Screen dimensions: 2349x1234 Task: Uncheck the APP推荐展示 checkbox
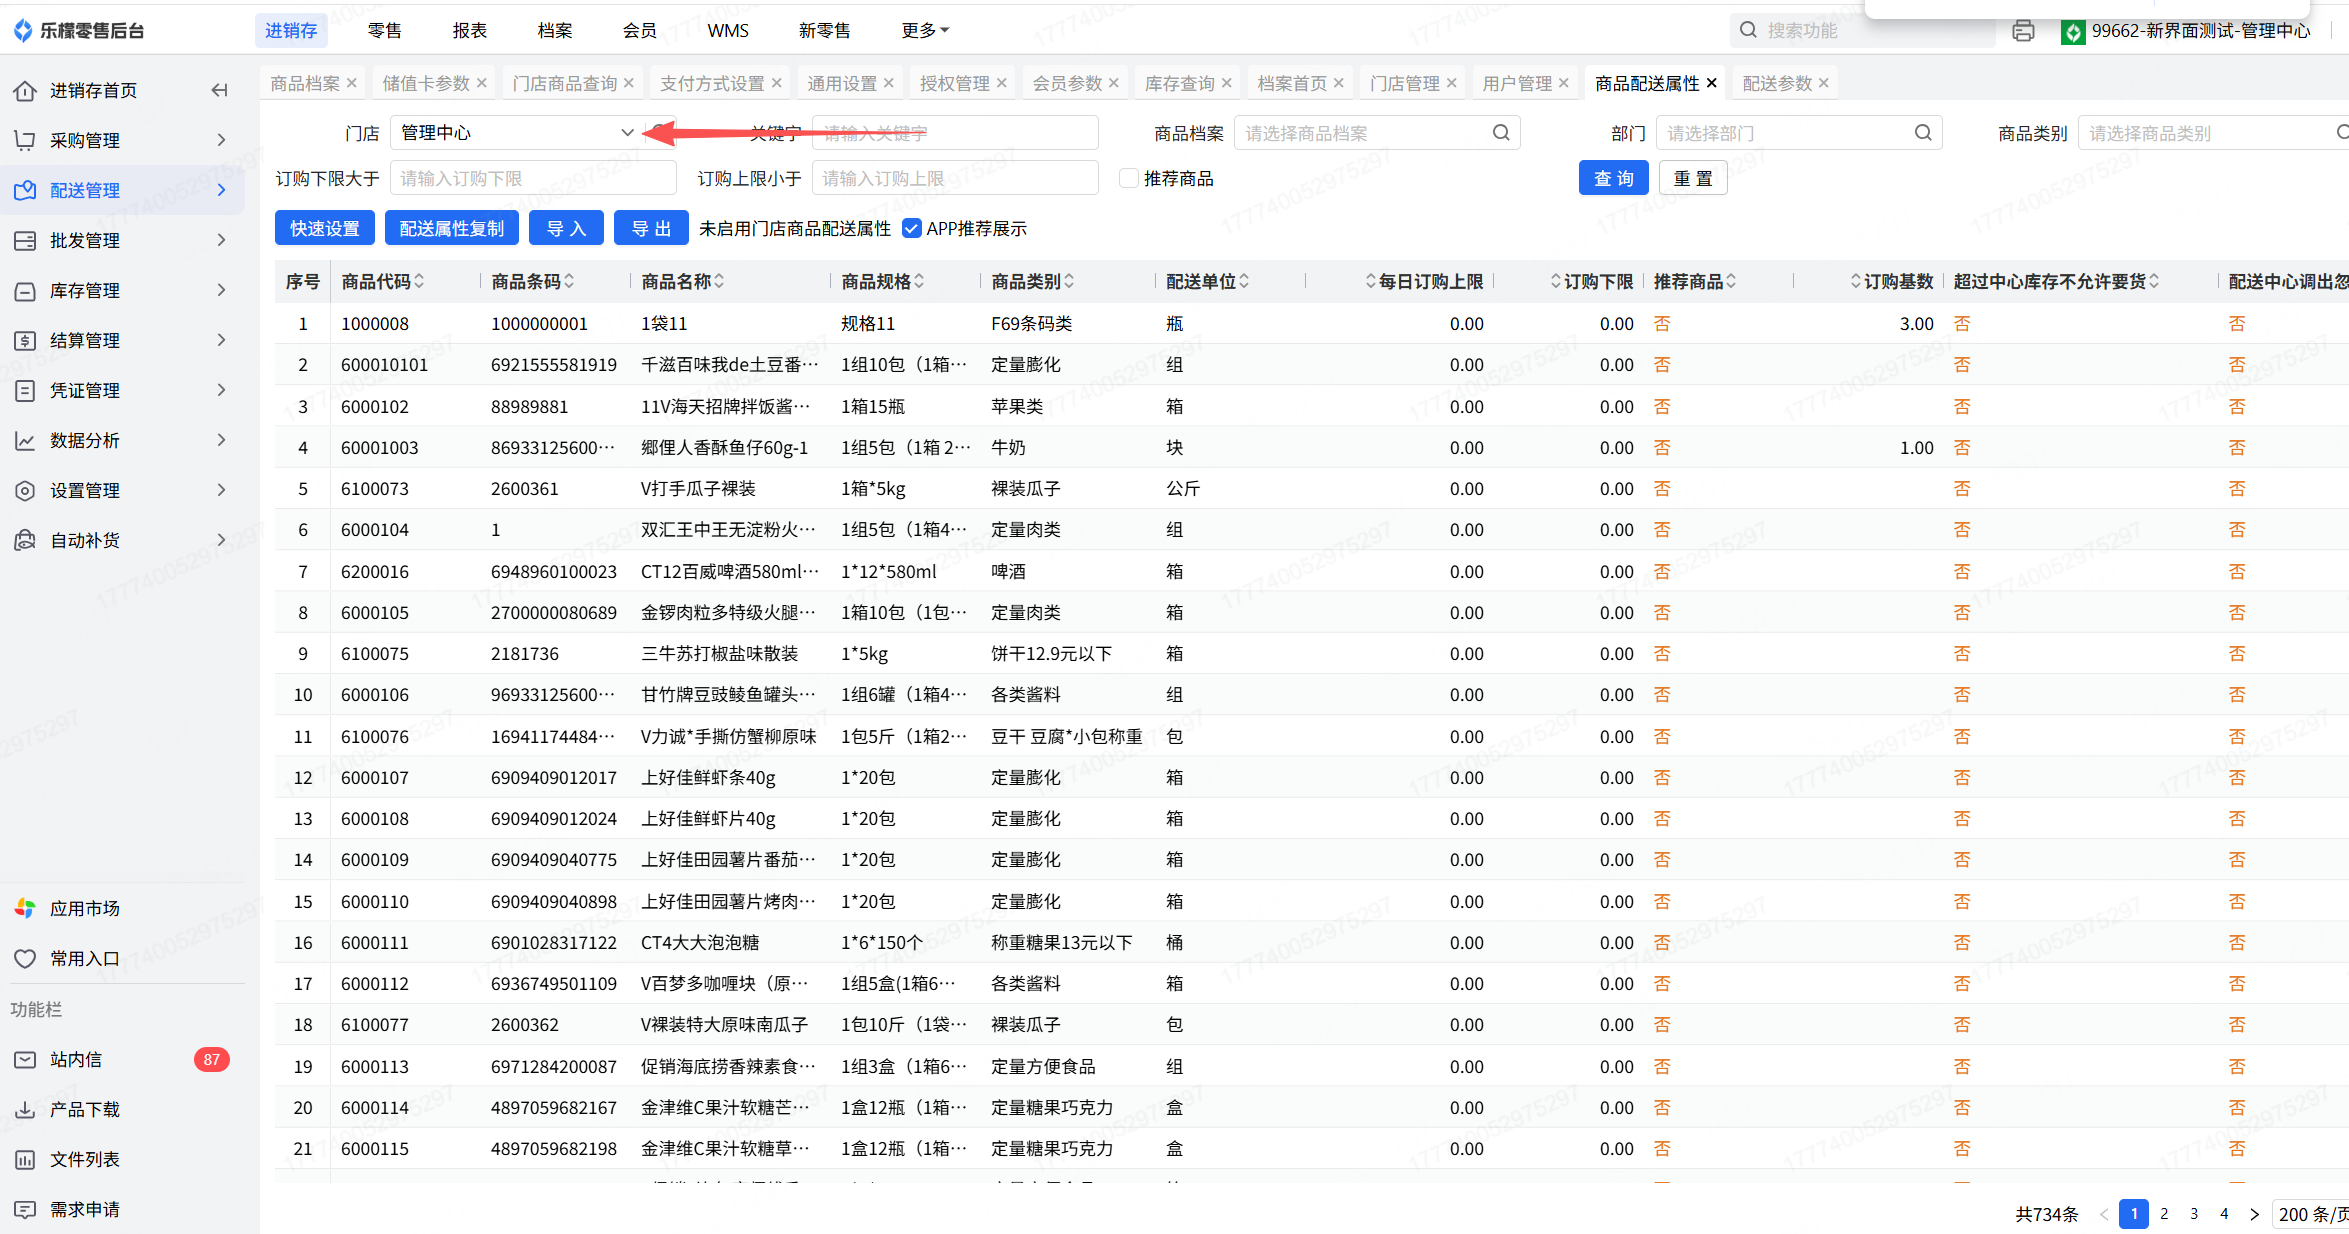(x=911, y=228)
